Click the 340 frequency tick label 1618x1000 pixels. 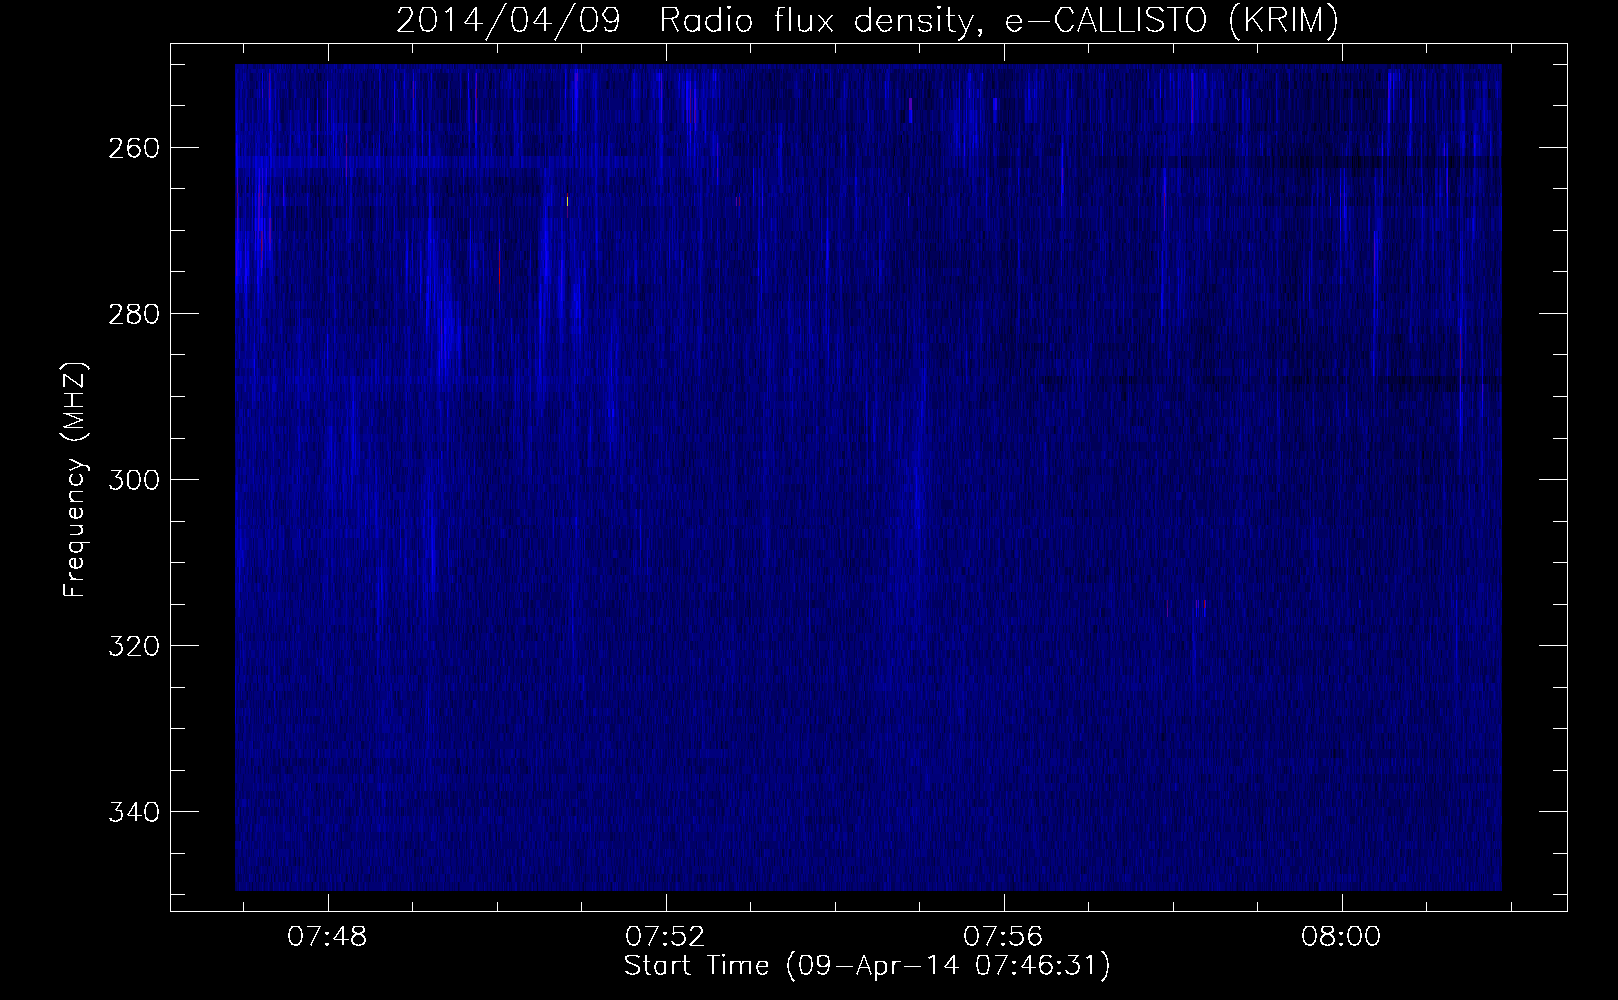pyautogui.click(x=132, y=811)
